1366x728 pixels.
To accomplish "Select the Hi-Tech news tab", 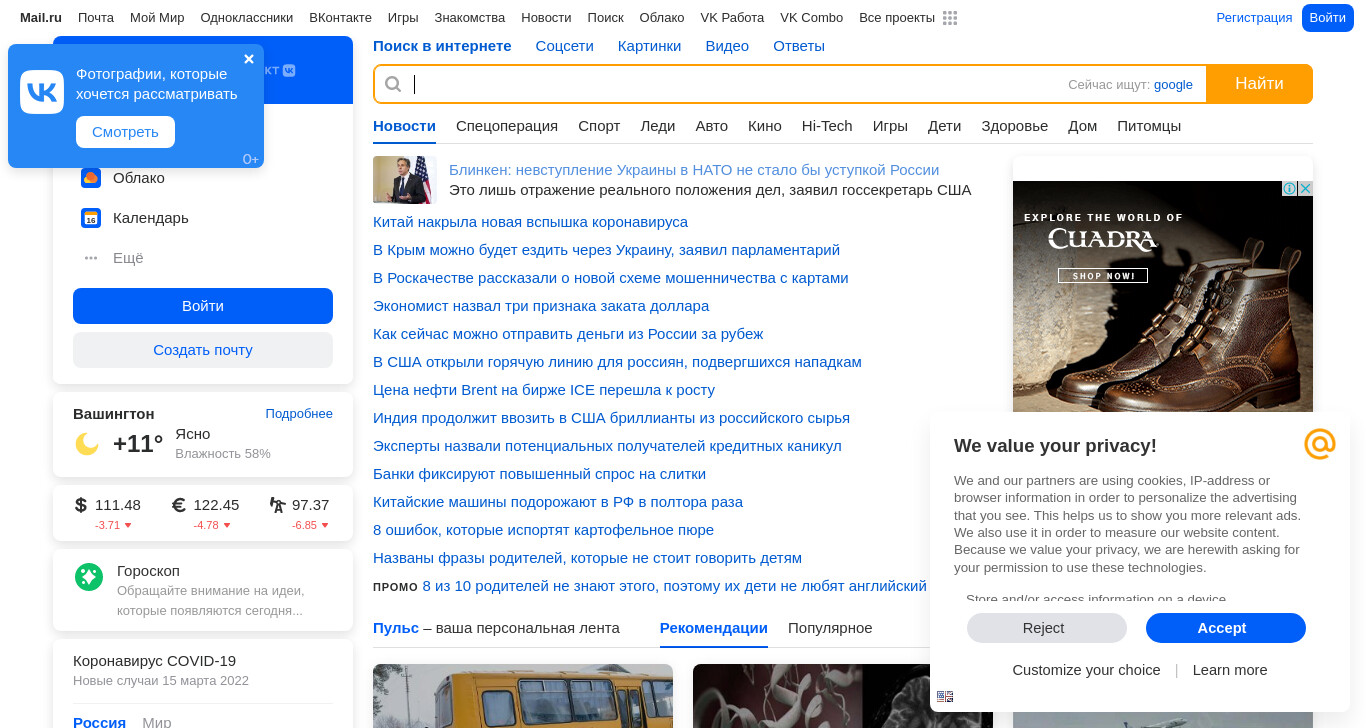I will point(827,126).
